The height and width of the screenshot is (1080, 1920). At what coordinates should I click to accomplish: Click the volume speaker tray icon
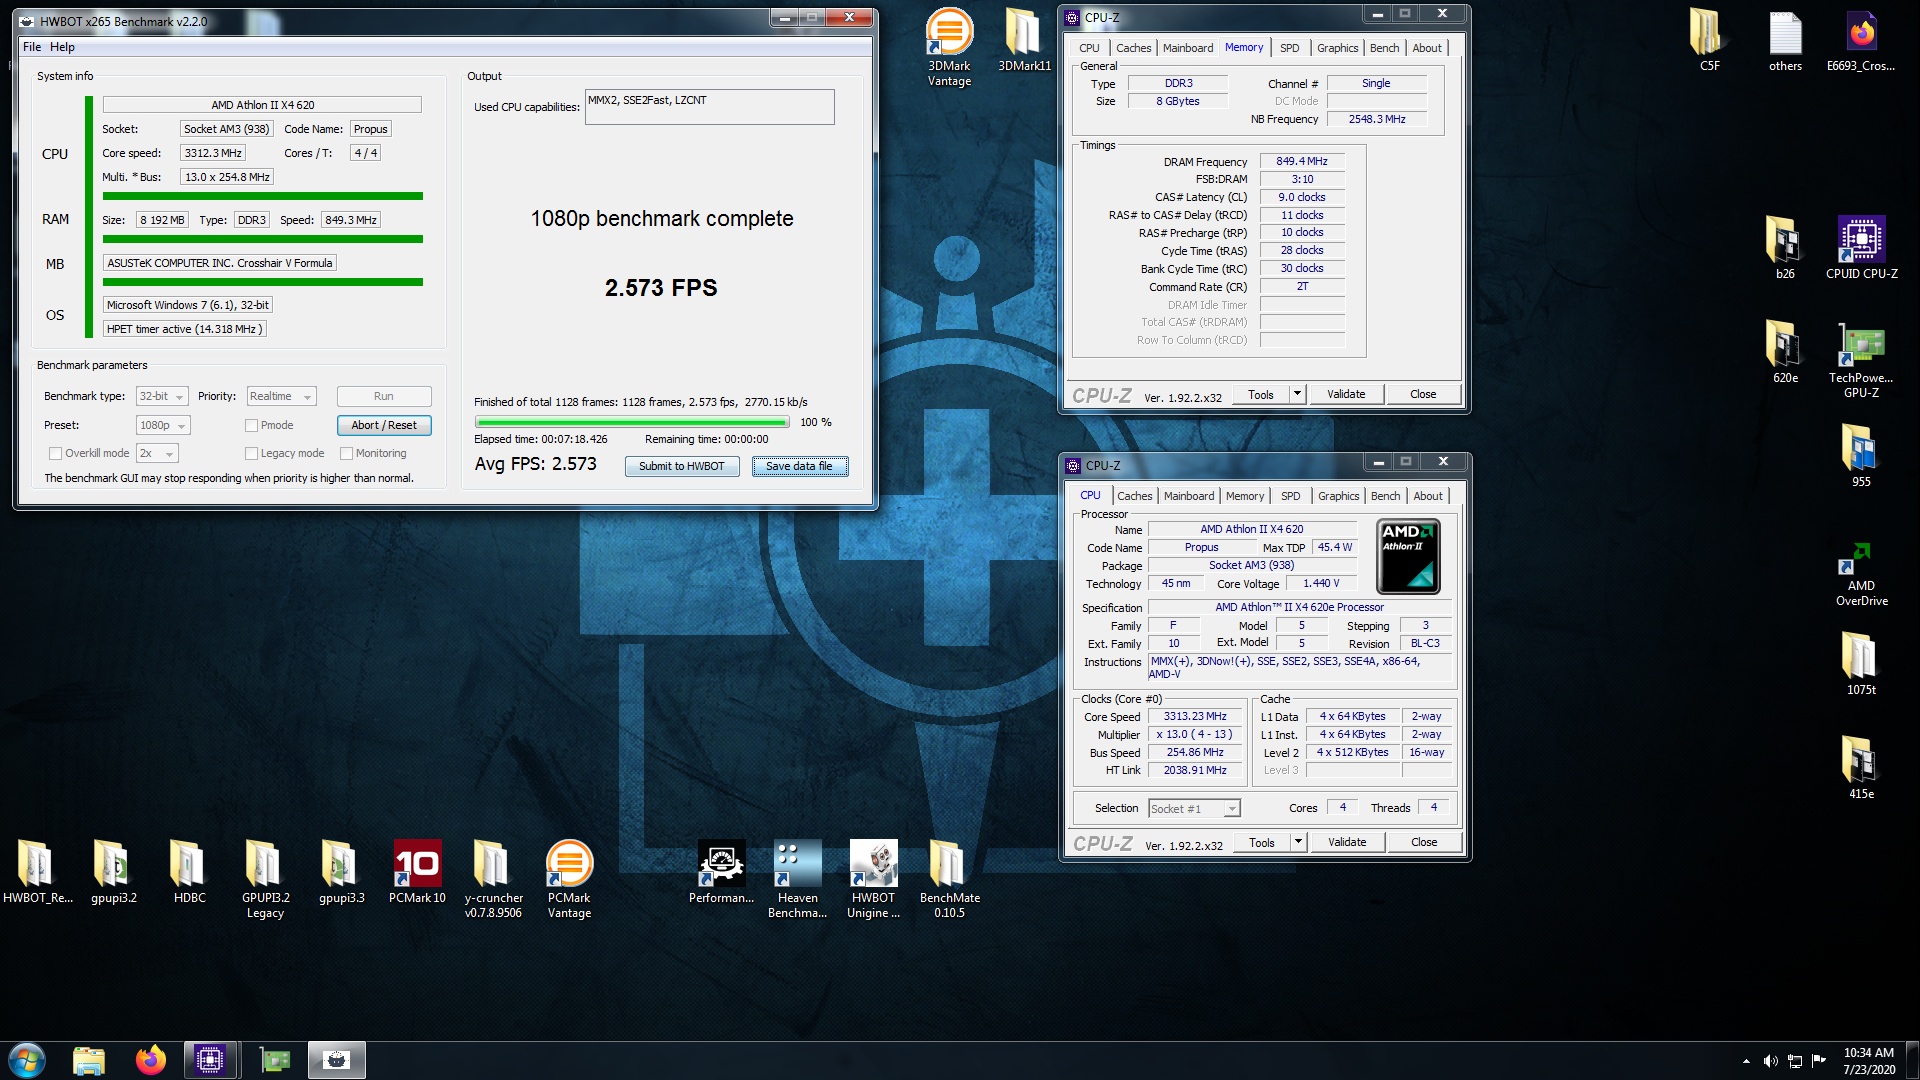1770,1061
